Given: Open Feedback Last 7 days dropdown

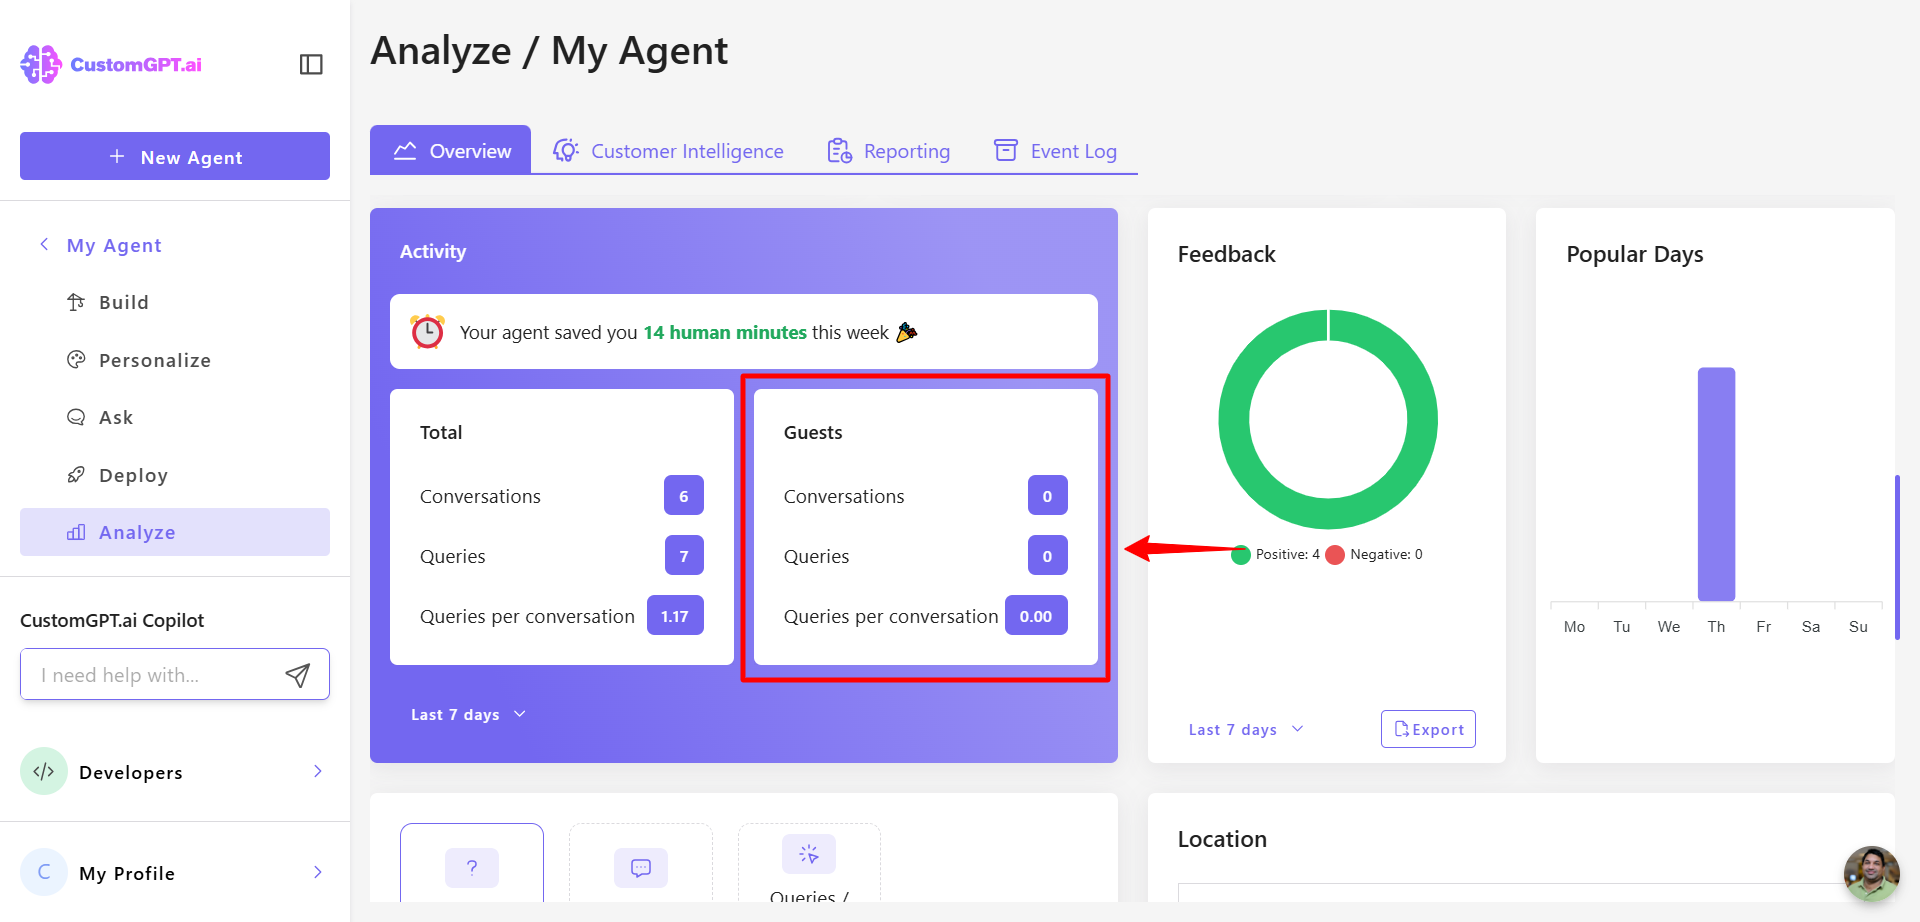Looking at the screenshot, I should (1246, 729).
